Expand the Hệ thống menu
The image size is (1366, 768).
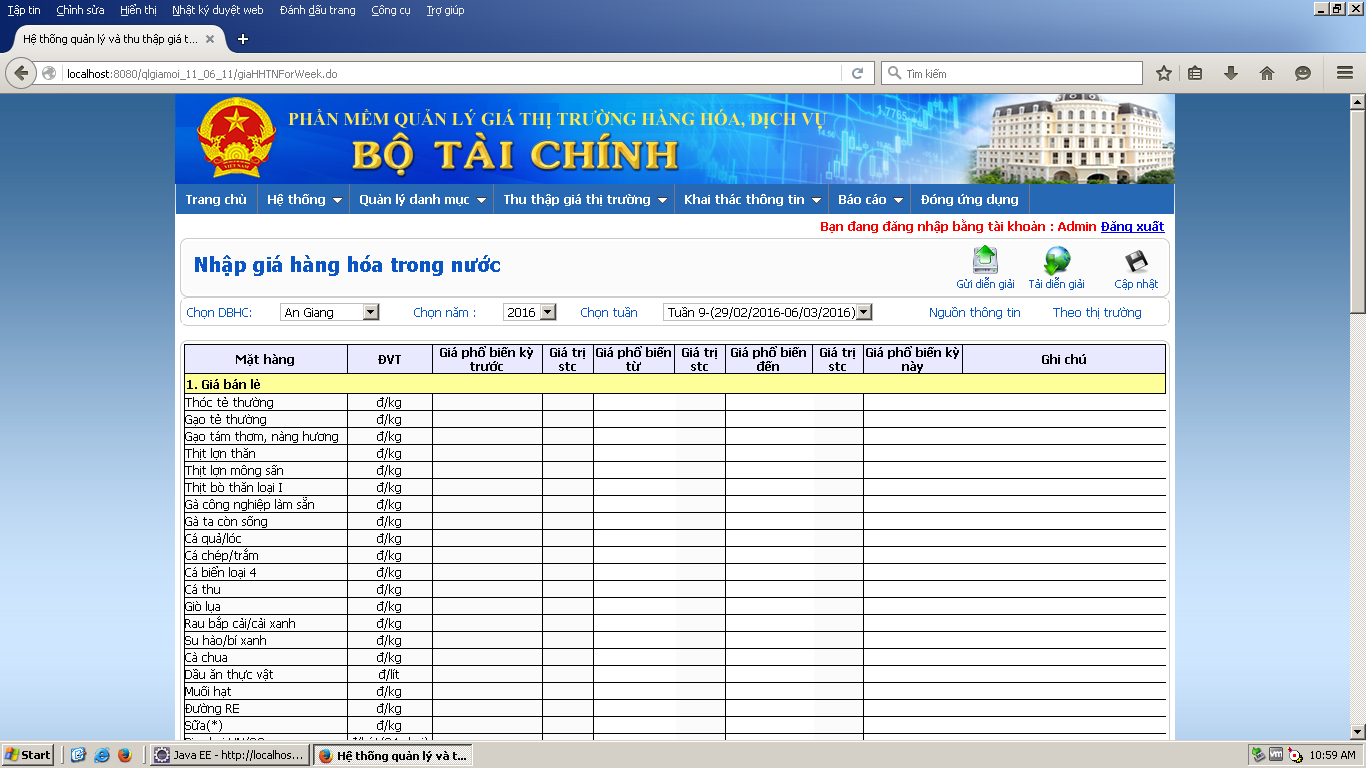[x=306, y=199]
